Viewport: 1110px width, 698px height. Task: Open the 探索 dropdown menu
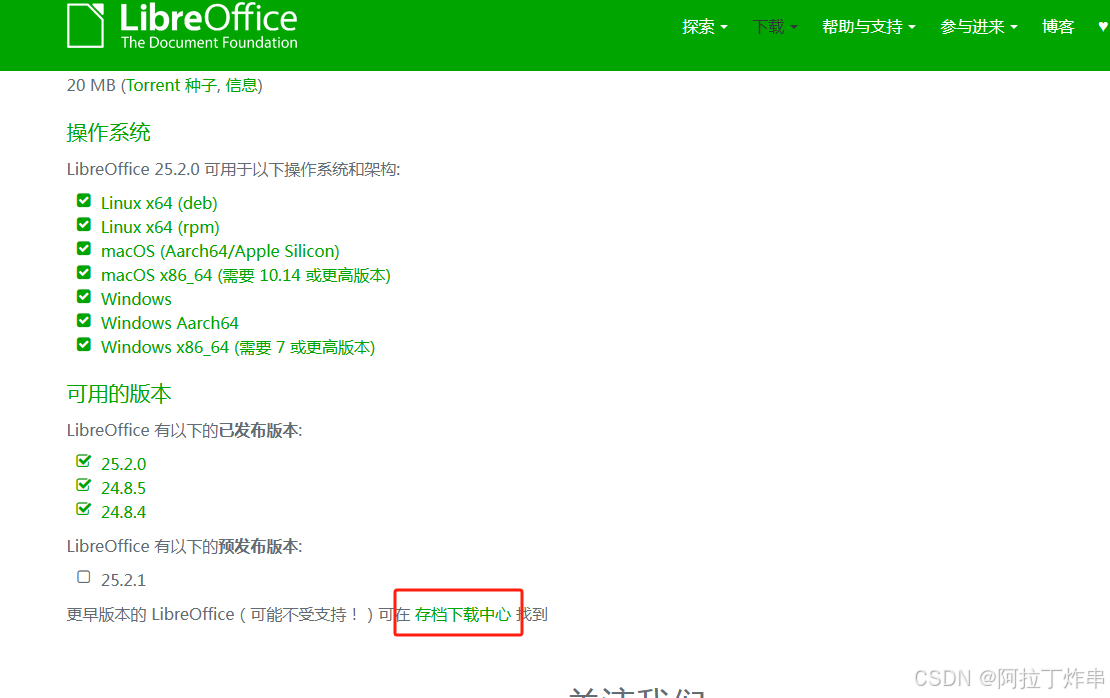point(704,27)
